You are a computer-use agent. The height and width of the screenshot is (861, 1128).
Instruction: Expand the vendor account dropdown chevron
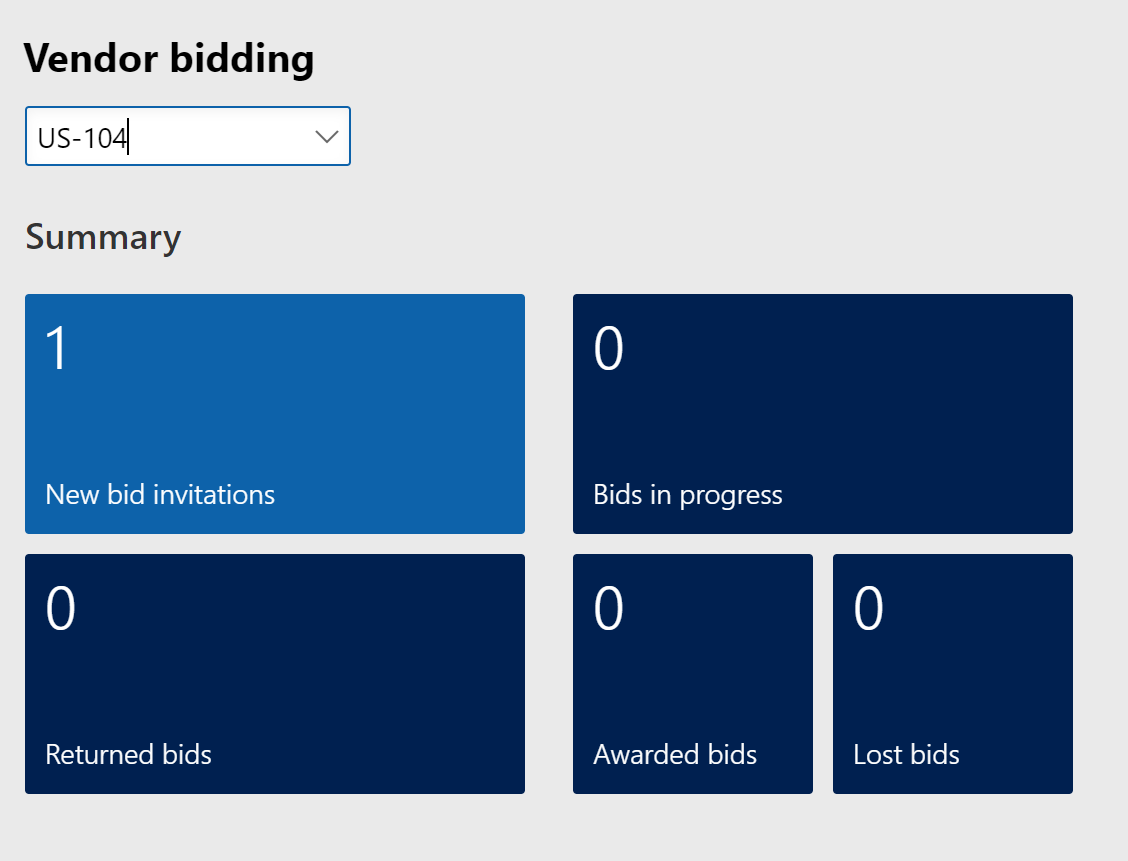pyautogui.click(x=326, y=137)
